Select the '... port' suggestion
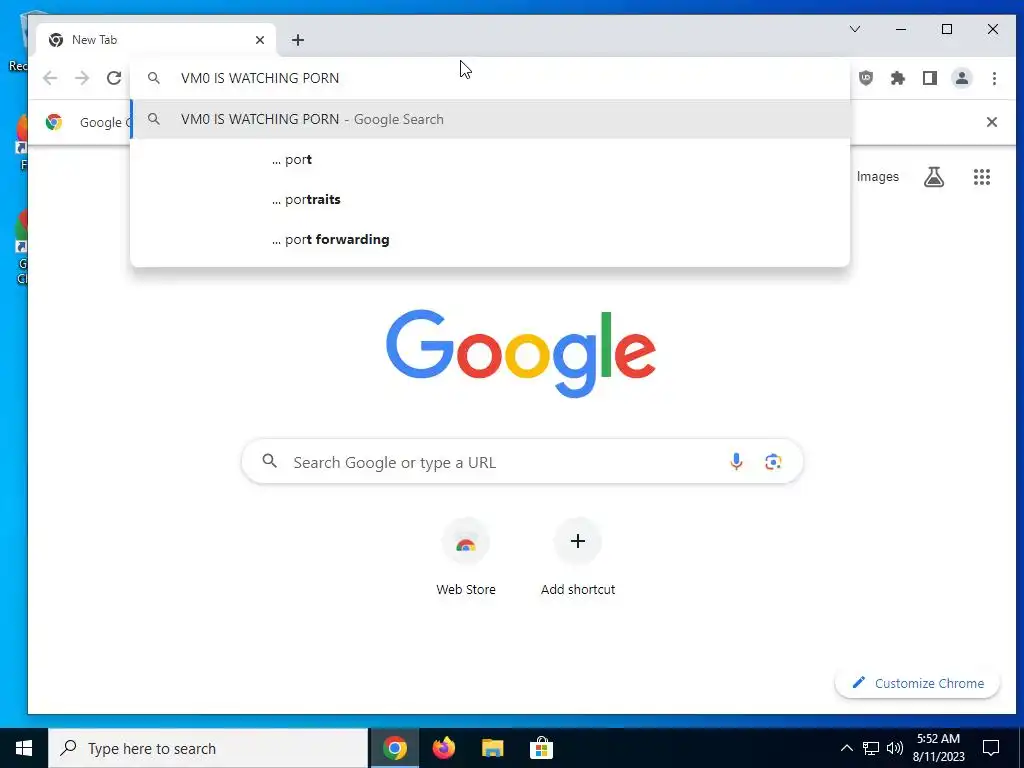 (490, 160)
